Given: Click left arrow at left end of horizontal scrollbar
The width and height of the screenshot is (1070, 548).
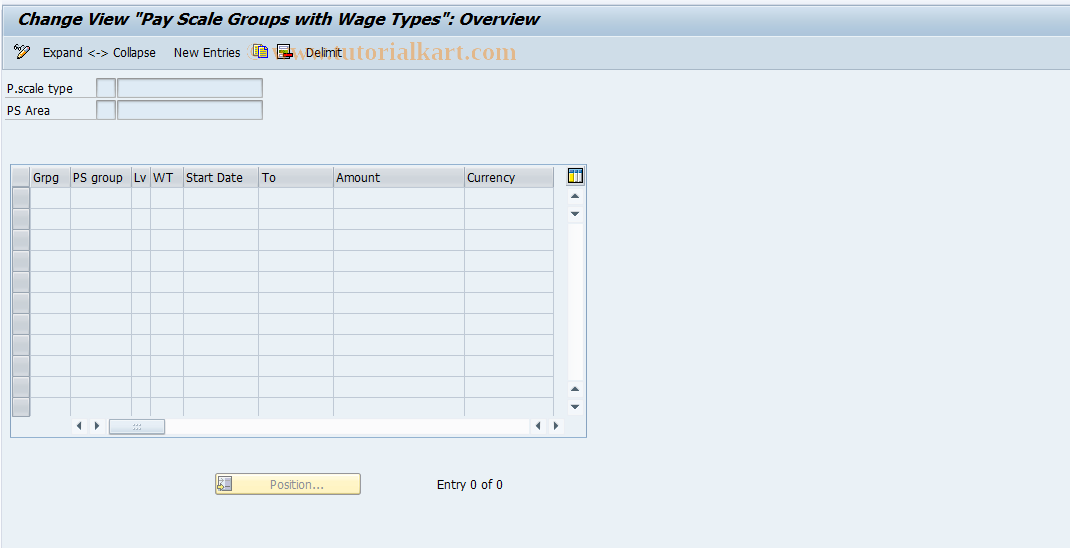Looking at the screenshot, I should pyautogui.click(x=80, y=426).
